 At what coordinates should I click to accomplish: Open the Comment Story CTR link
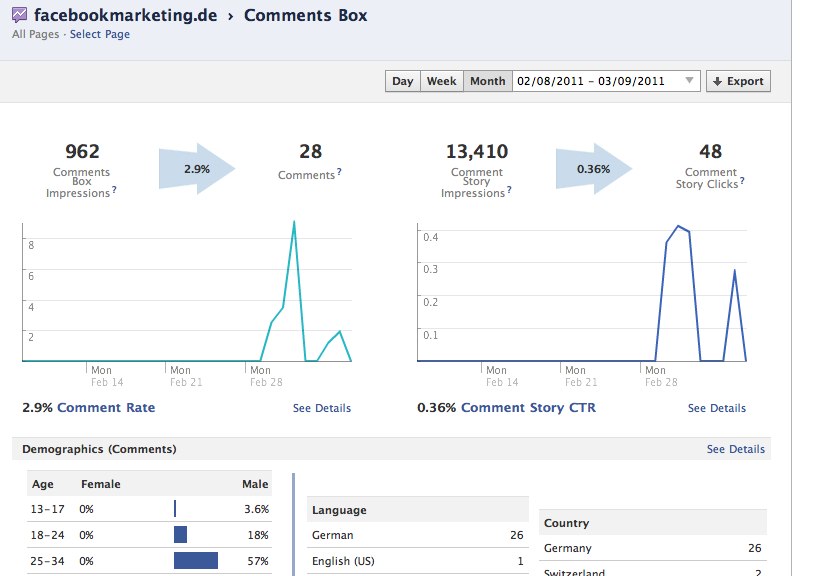pyautogui.click(x=528, y=408)
